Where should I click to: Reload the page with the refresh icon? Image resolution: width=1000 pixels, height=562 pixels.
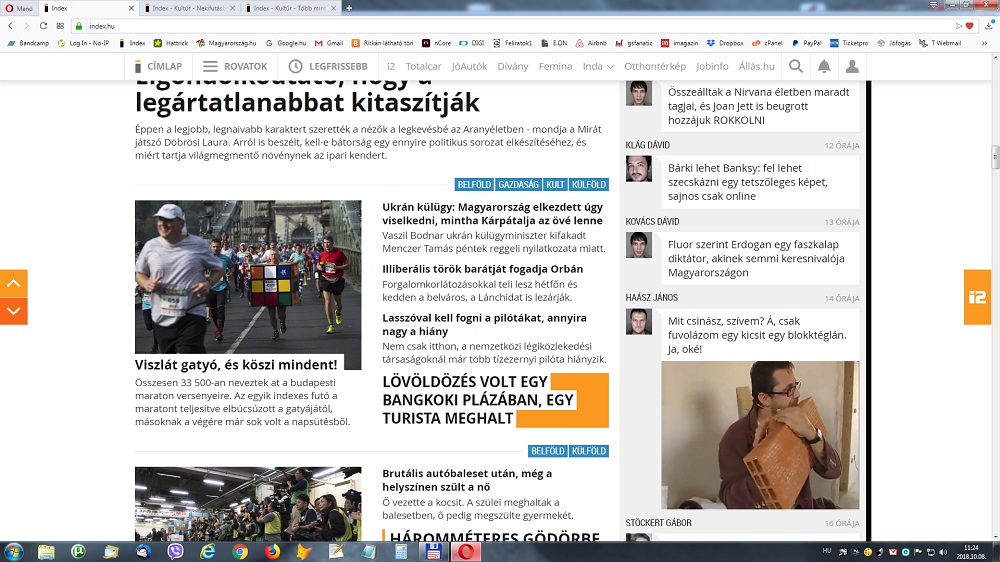click(43, 26)
